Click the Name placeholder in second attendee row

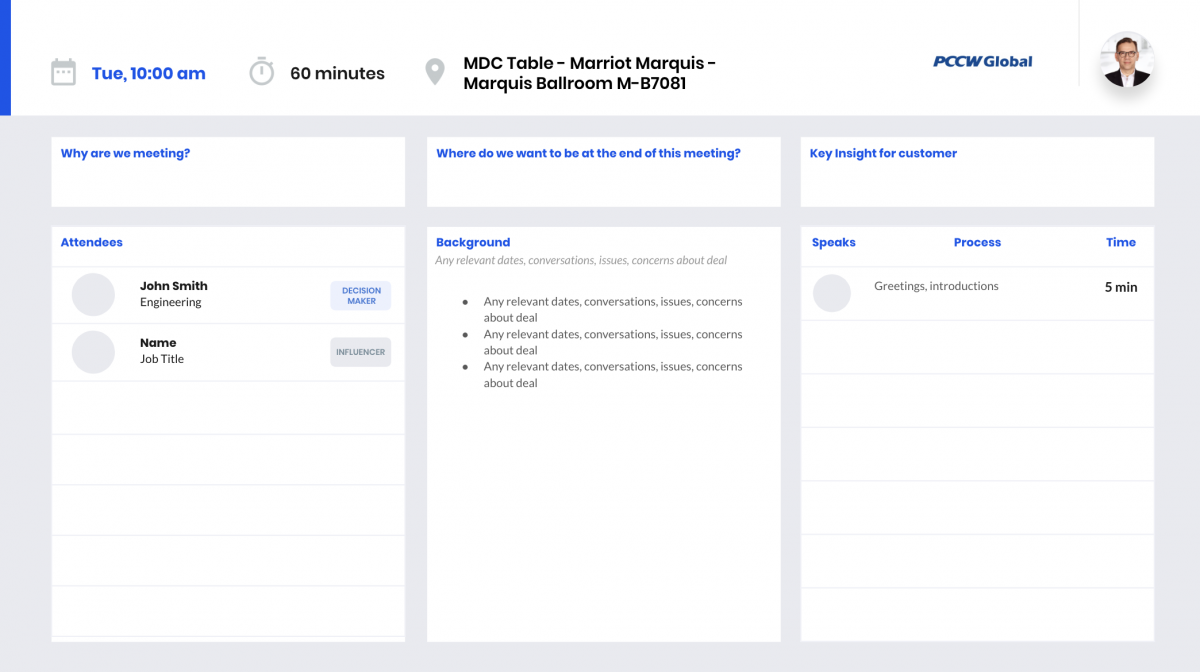tap(158, 343)
